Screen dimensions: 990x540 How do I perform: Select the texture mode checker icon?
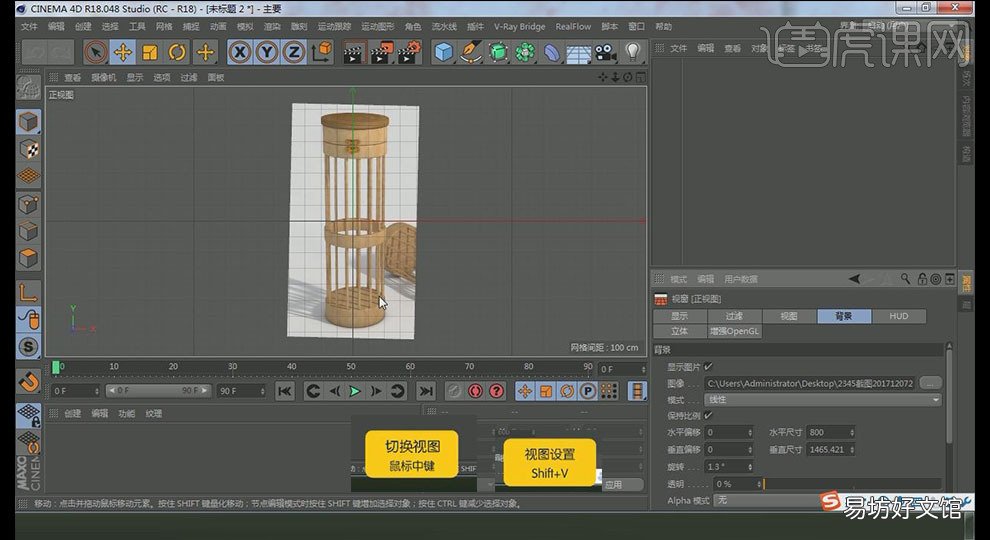point(28,149)
